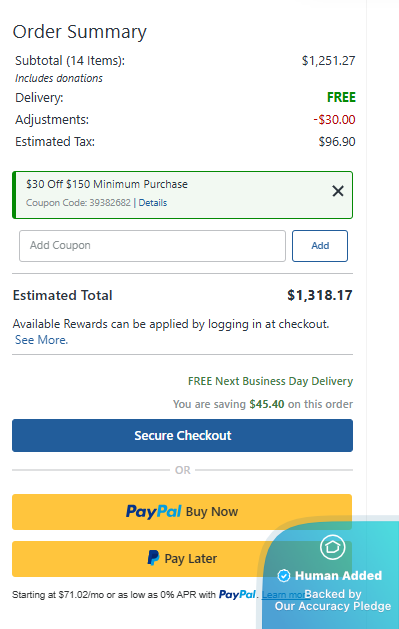
Task: Click the PayPal logo in financing text
Action: 237,595
